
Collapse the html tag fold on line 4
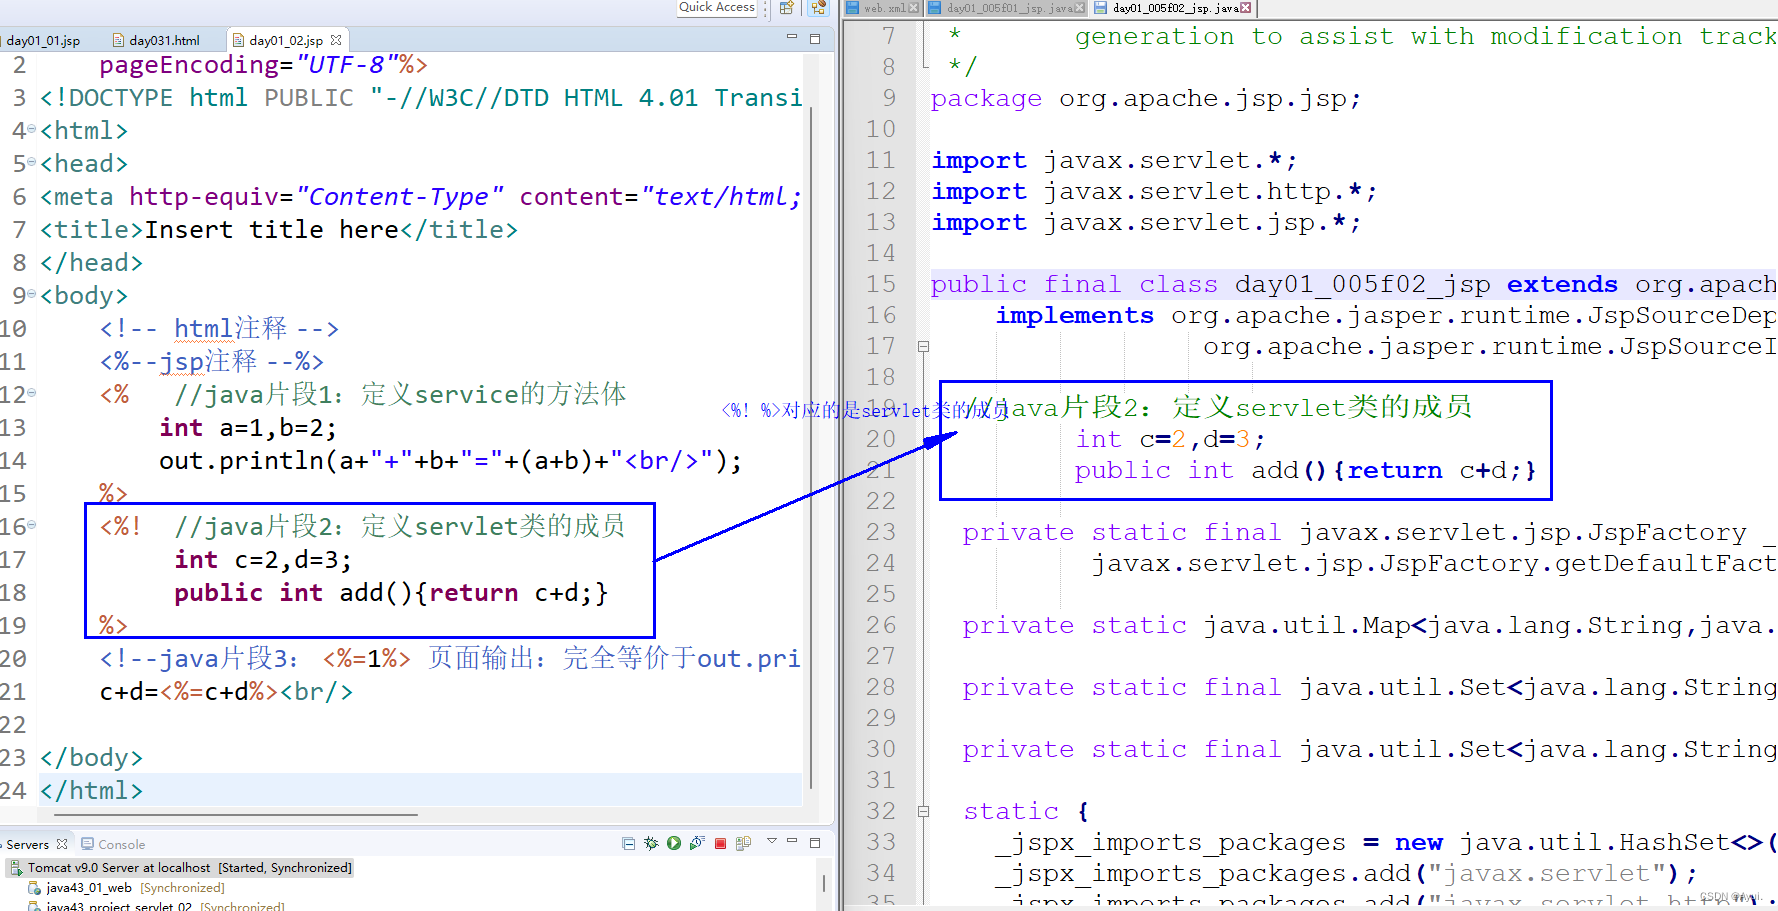pyautogui.click(x=32, y=130)
